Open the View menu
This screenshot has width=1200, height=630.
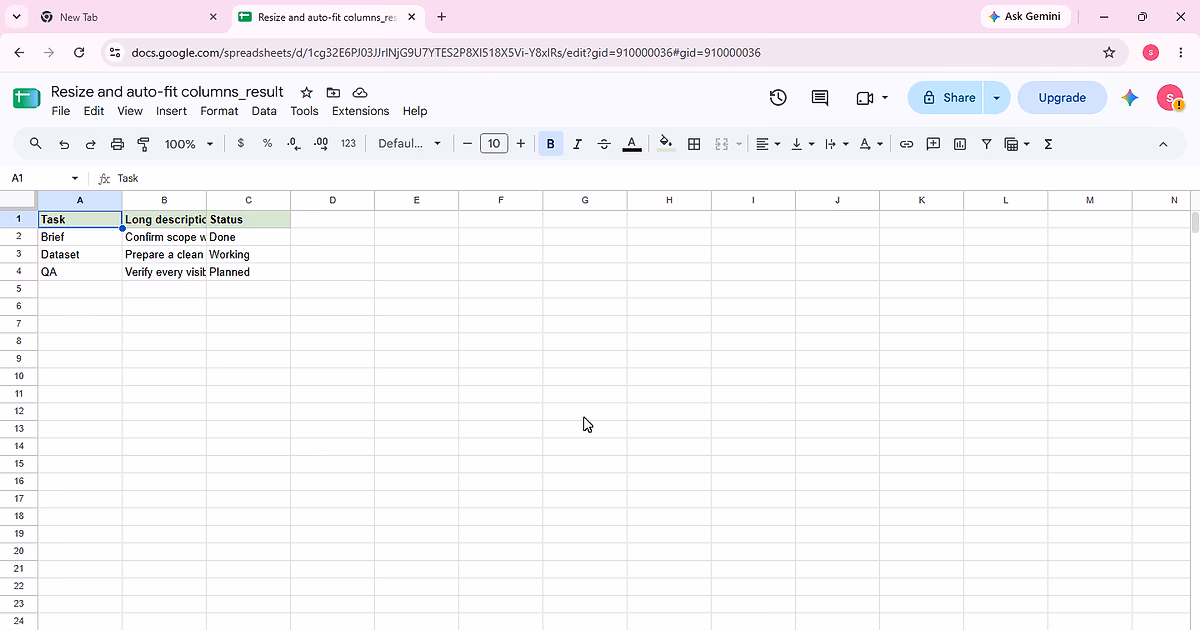pyautogui.click(x=130, y=111)
